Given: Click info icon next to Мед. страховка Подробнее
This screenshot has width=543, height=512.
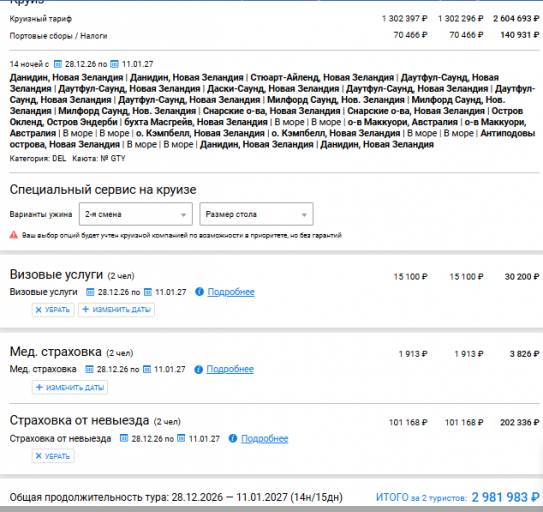Looking at the screenshot, I should click(x=198, y=370).
